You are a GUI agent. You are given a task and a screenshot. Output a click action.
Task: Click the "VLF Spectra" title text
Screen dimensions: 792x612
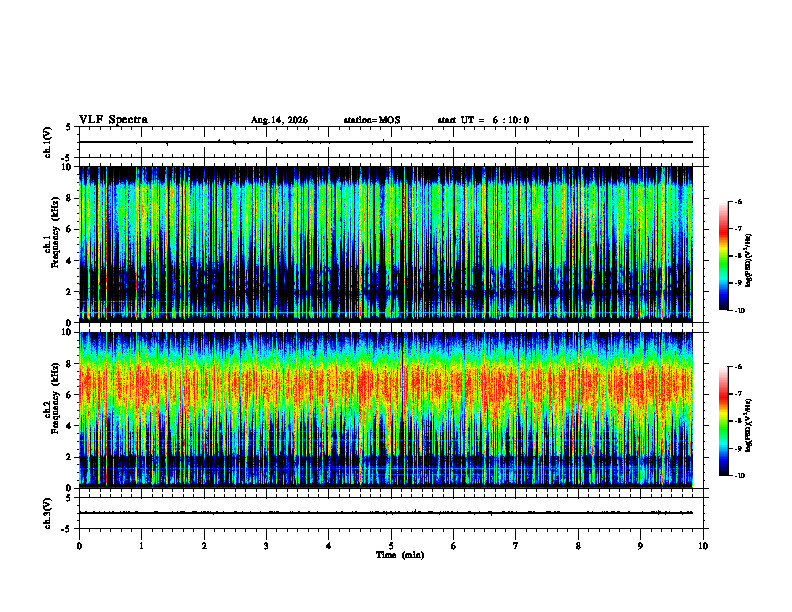(113, 120)
